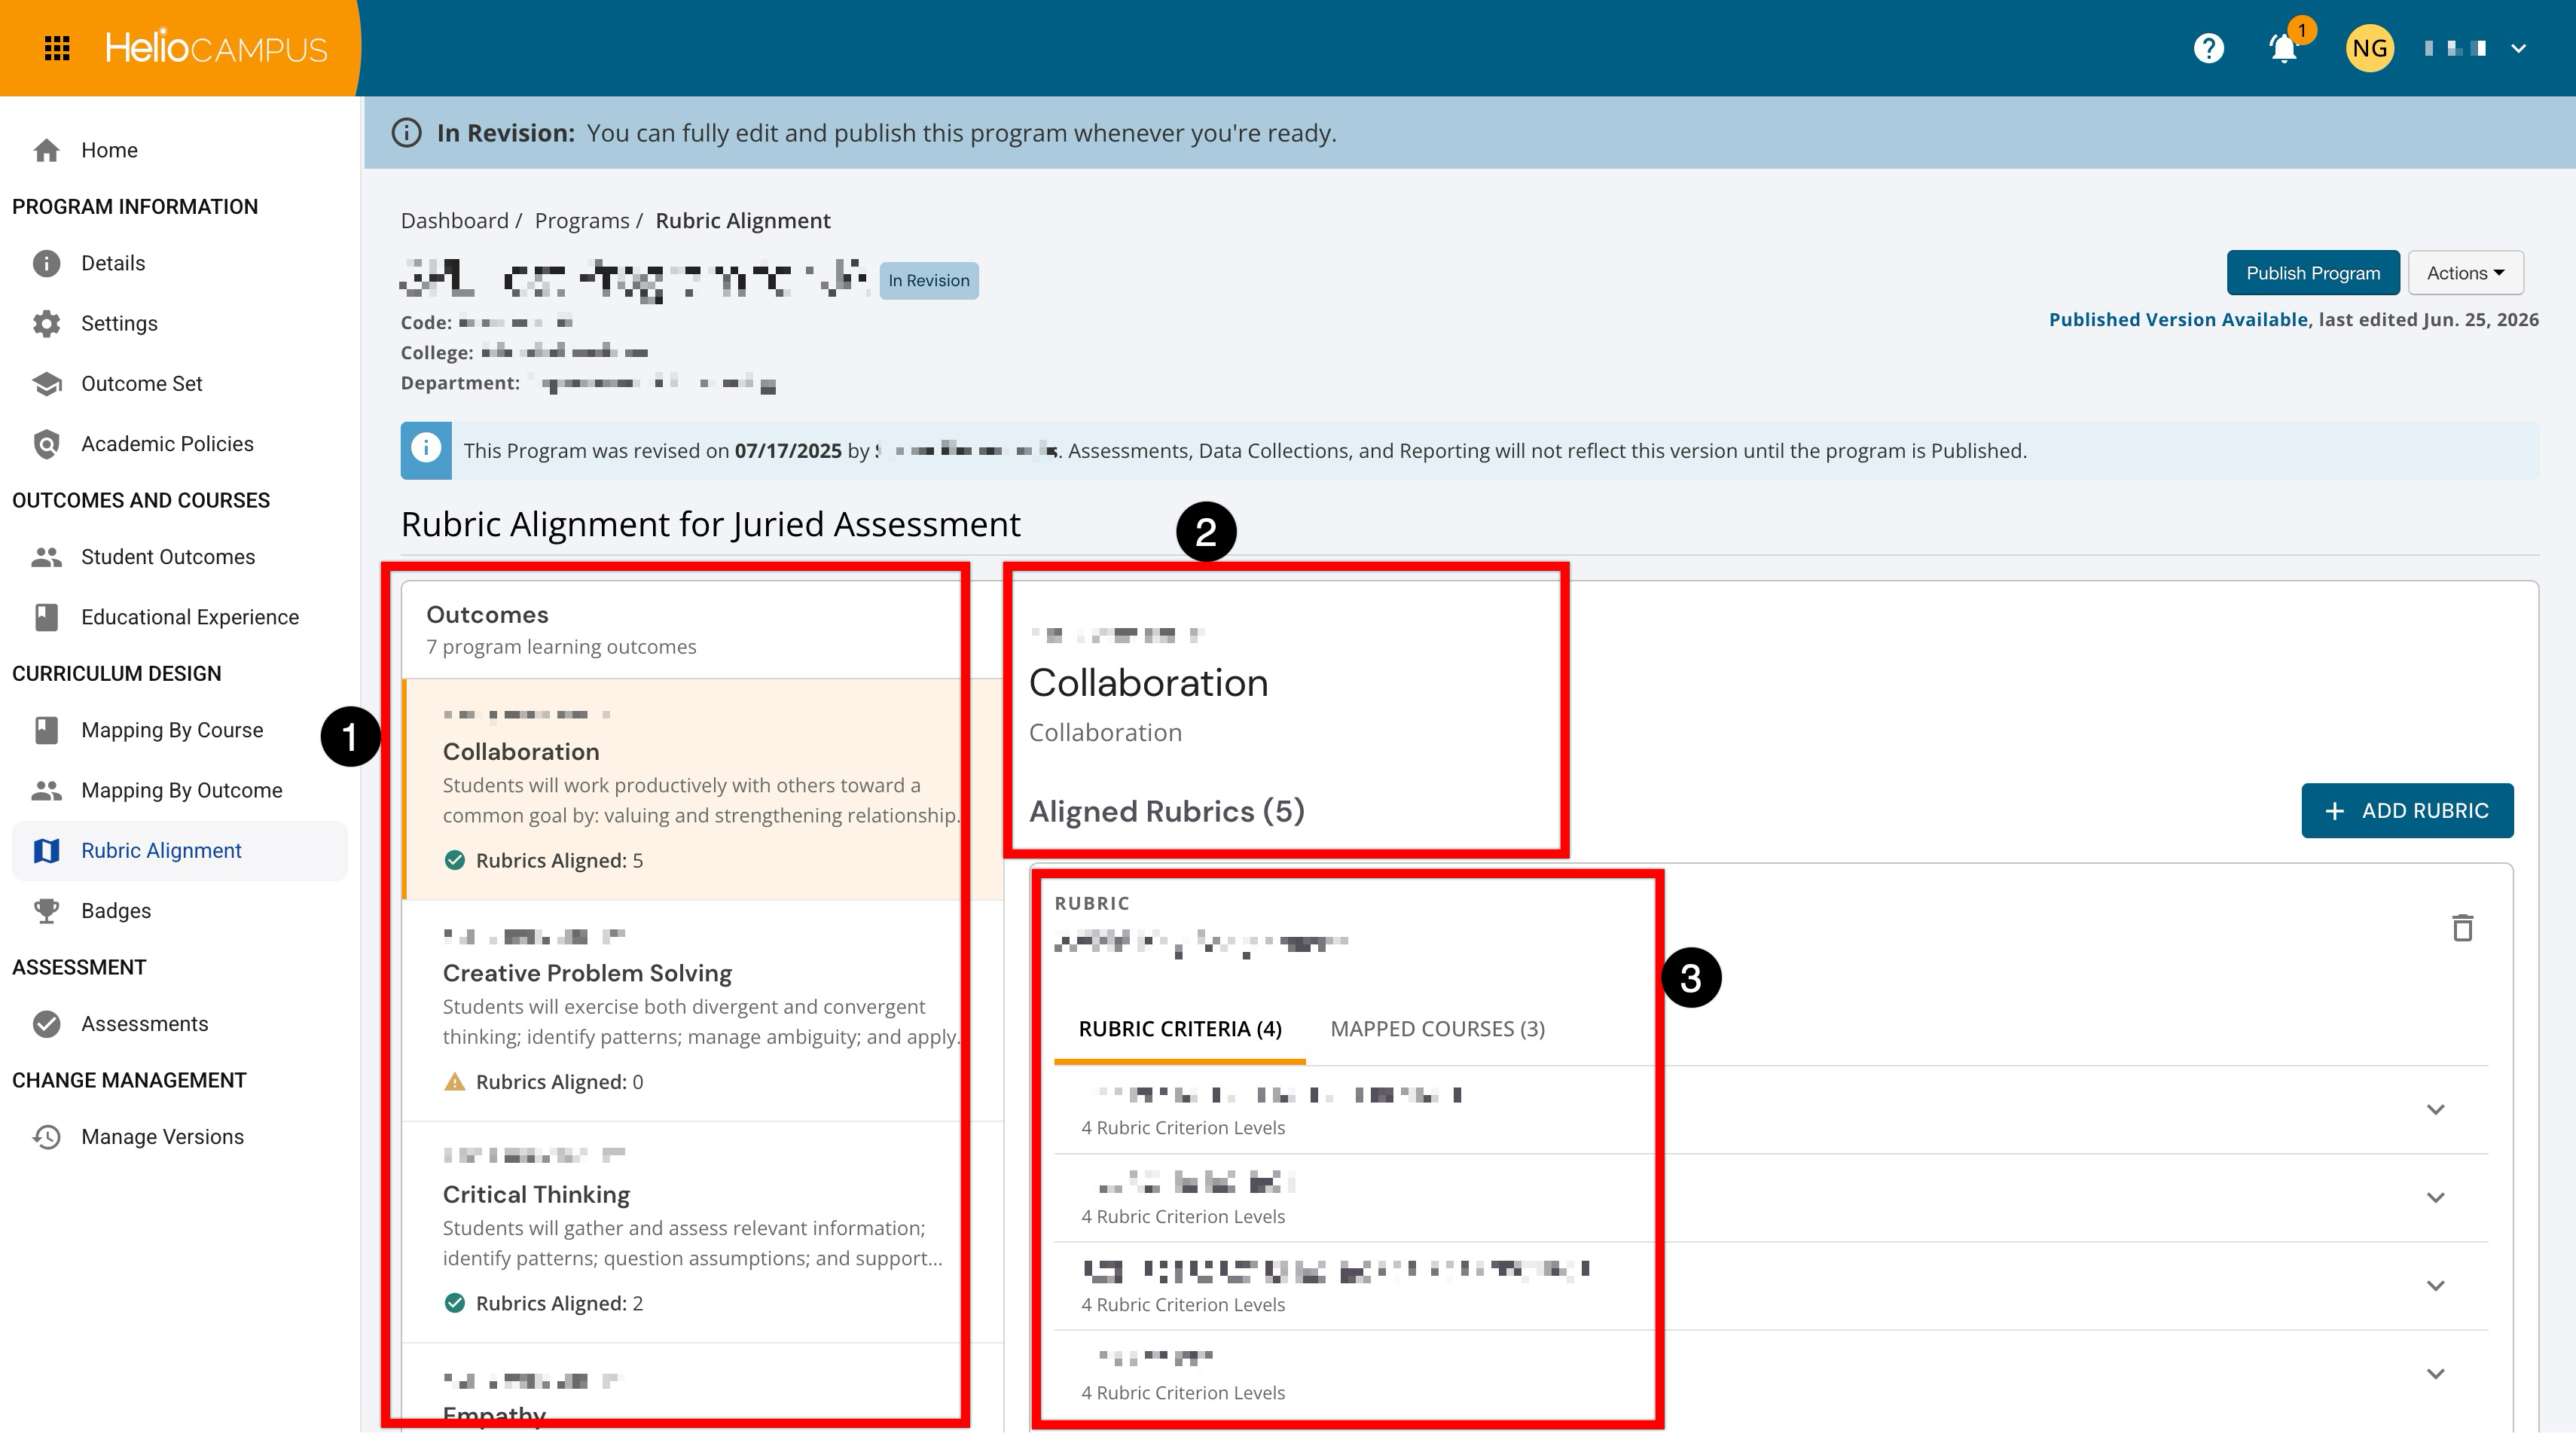
Task: Click the Mapping By Course book icon
Action: (46, 730)
